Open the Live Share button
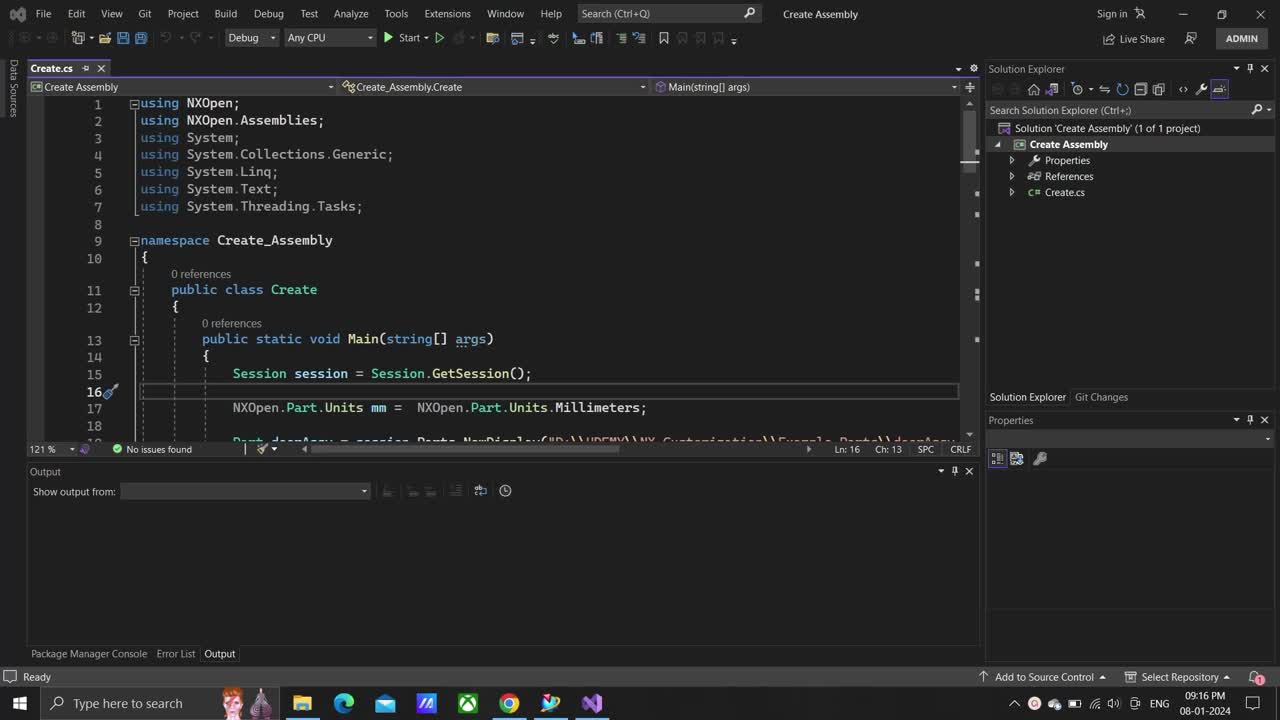1280x720 pixels. tap(1134, 39)
